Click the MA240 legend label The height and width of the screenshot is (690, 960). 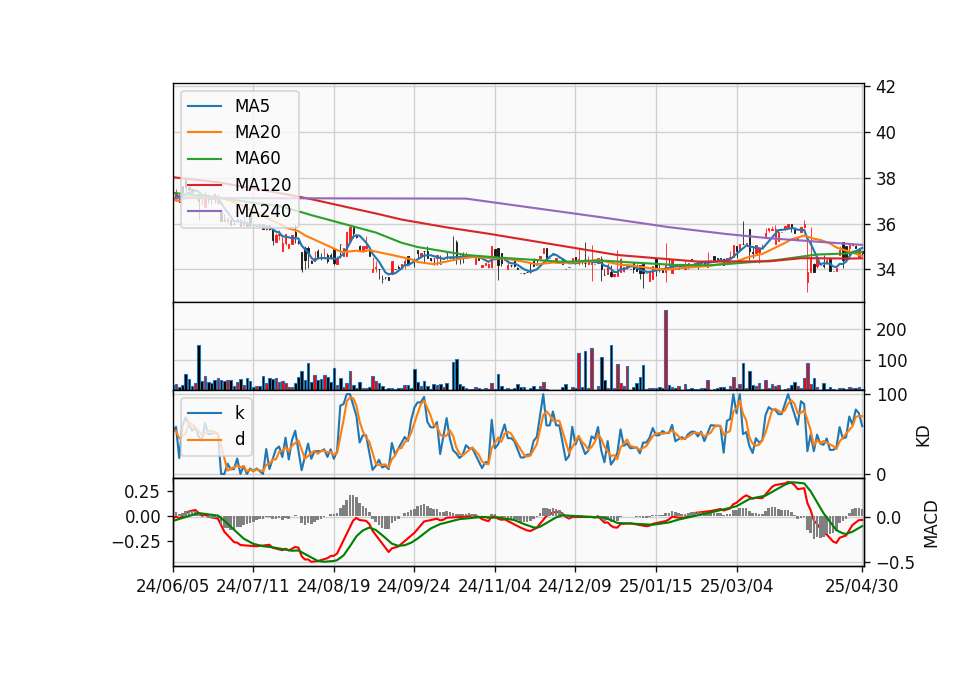[x=263, y=211]
